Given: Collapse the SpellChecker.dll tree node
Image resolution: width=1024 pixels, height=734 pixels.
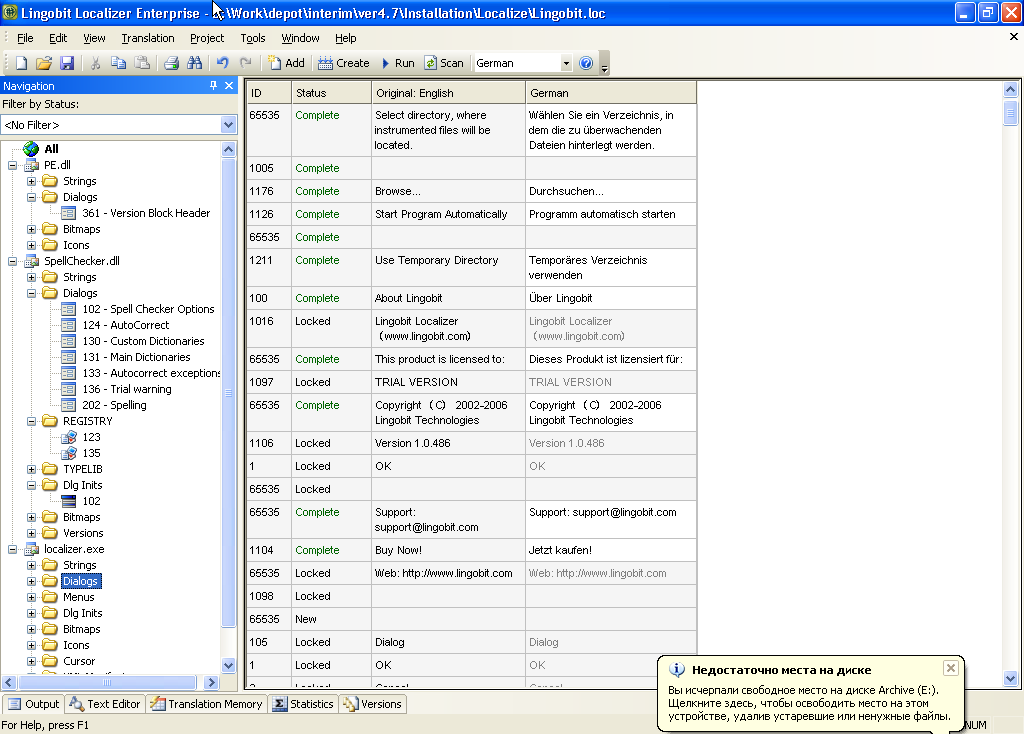Looking at the screenshot, I should [x=12, y=261].
